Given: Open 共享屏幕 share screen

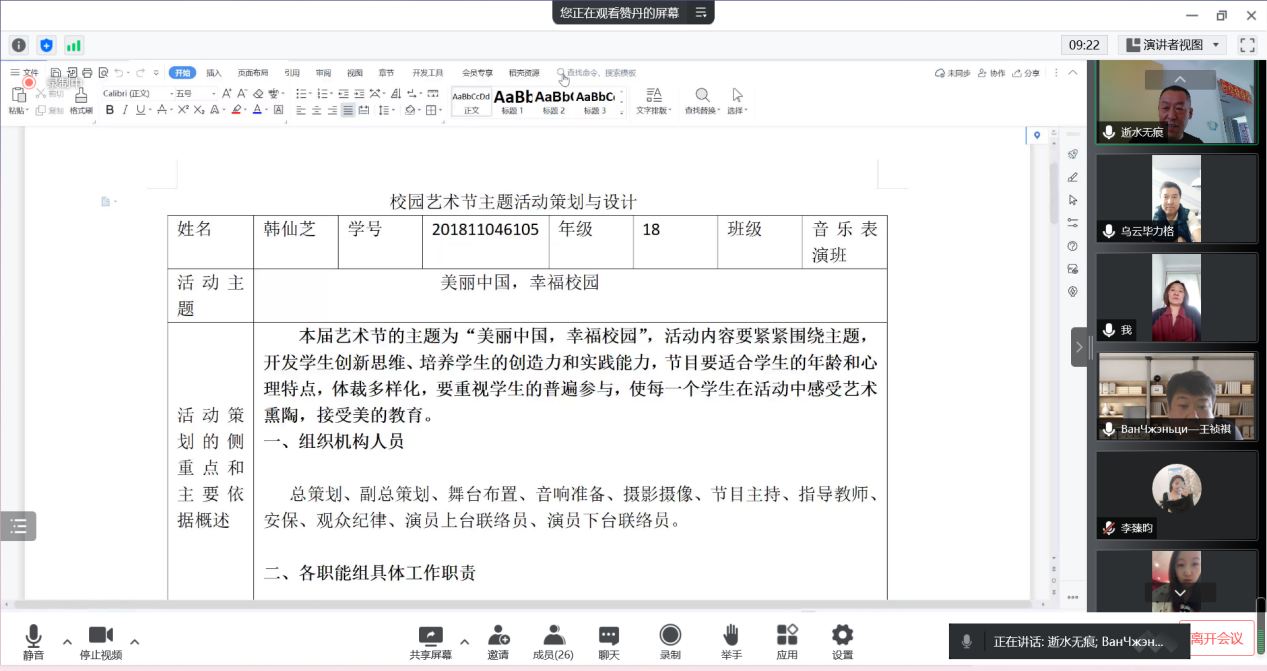Looking at the screenshot, I should pos(430,636).
